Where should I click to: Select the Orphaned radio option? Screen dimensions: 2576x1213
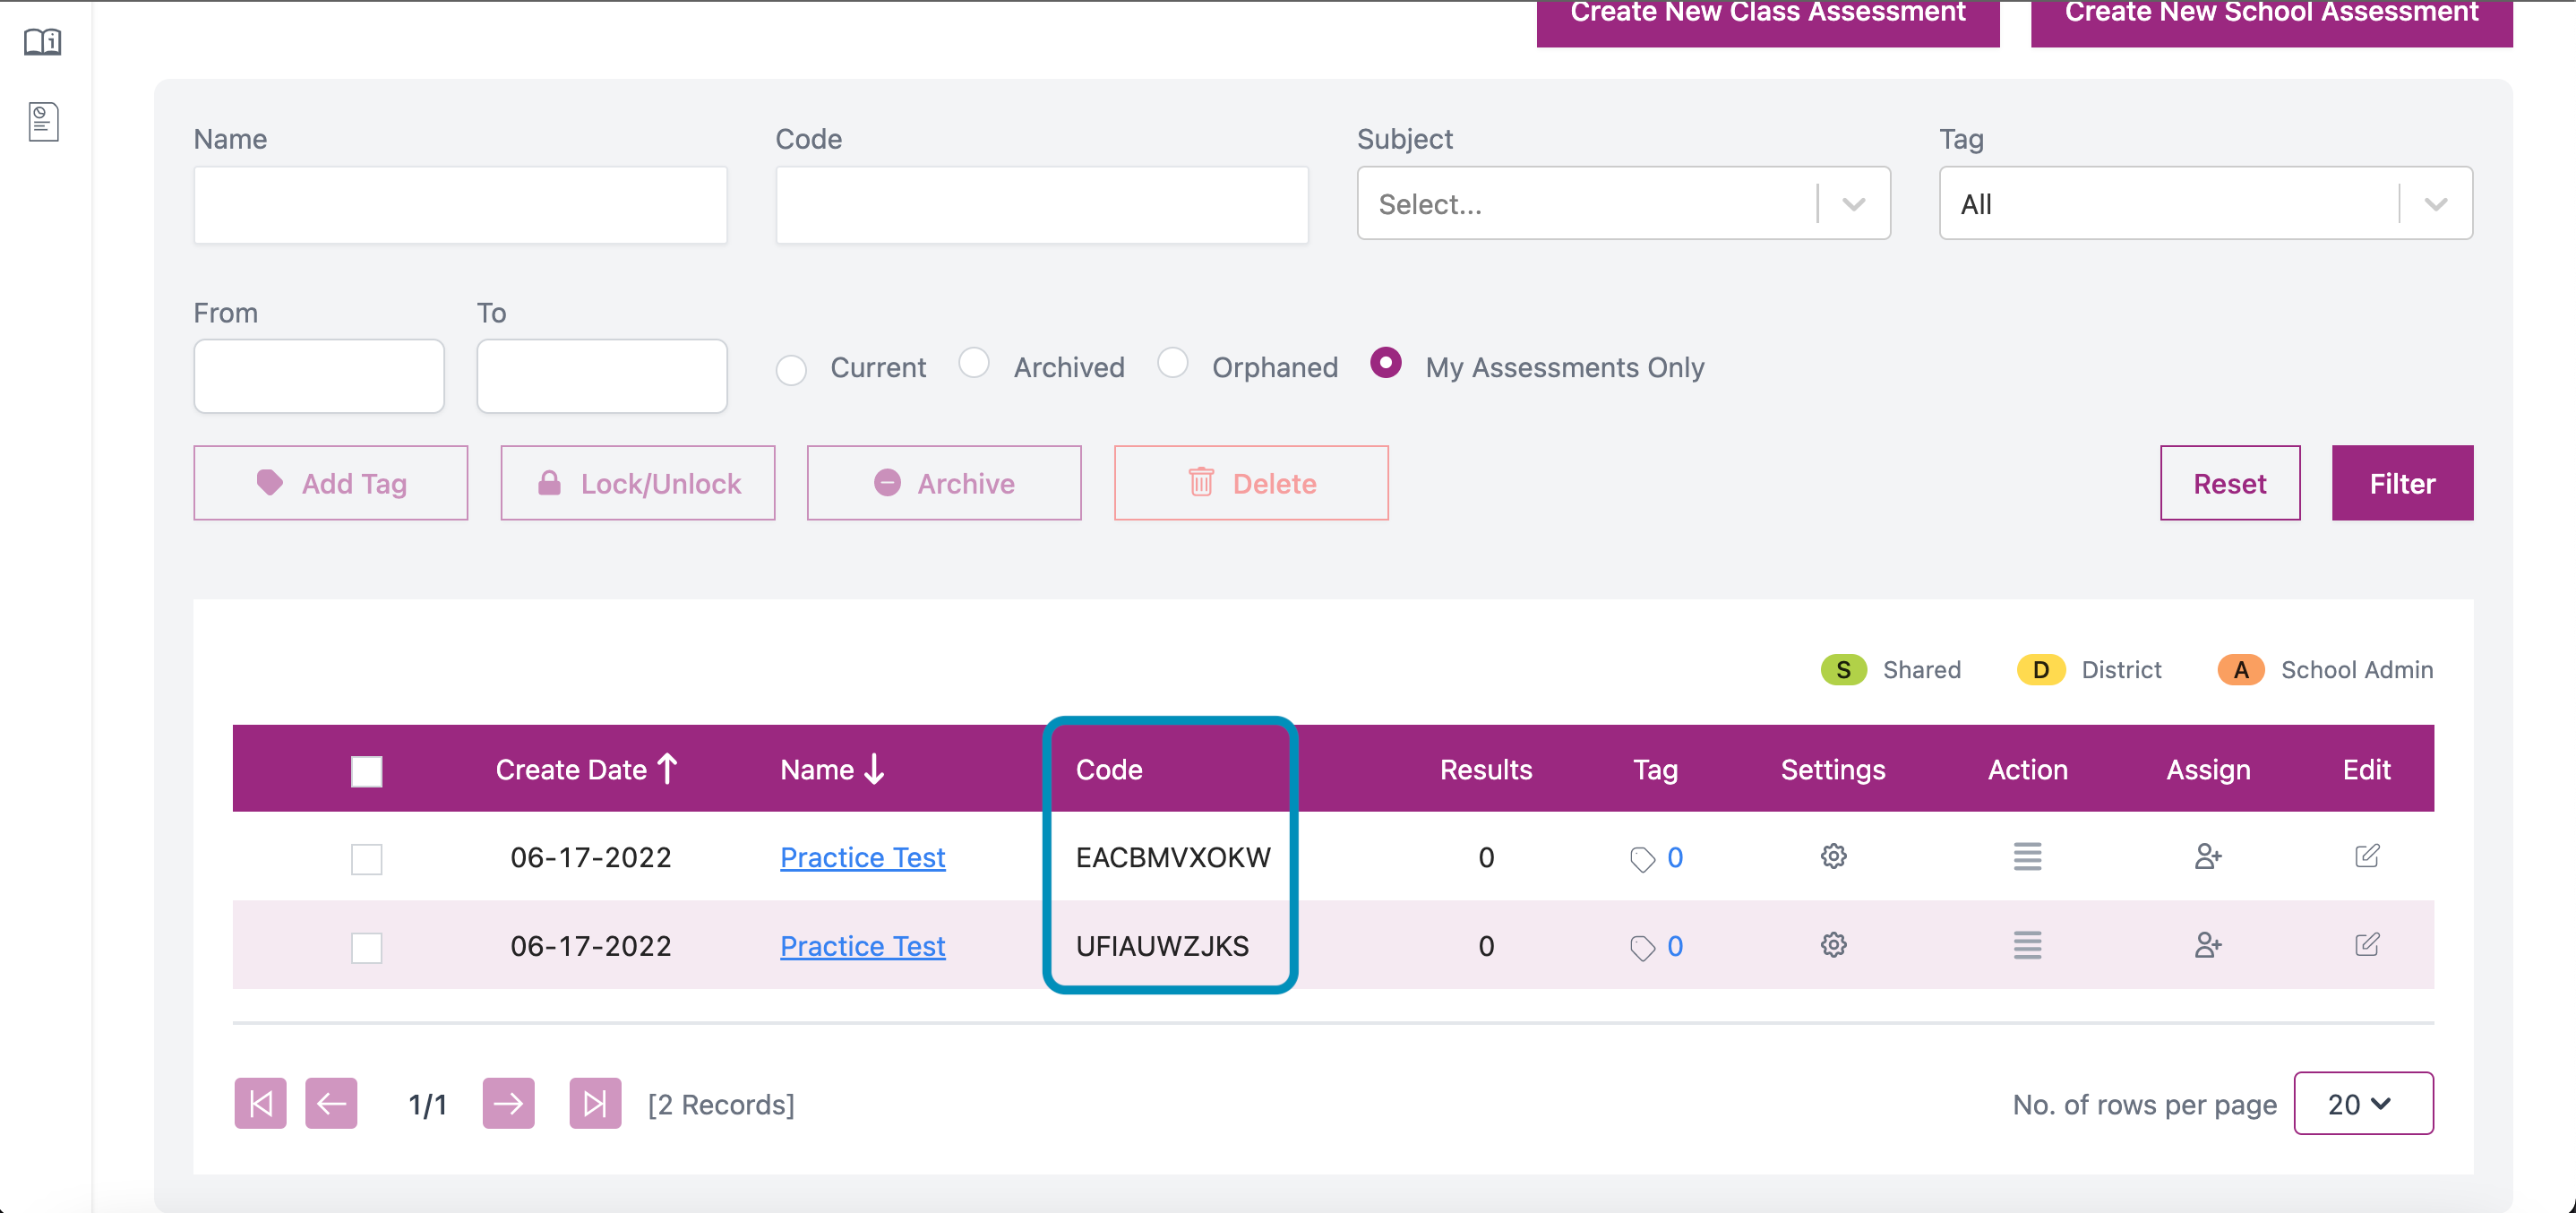[1172, 362]
